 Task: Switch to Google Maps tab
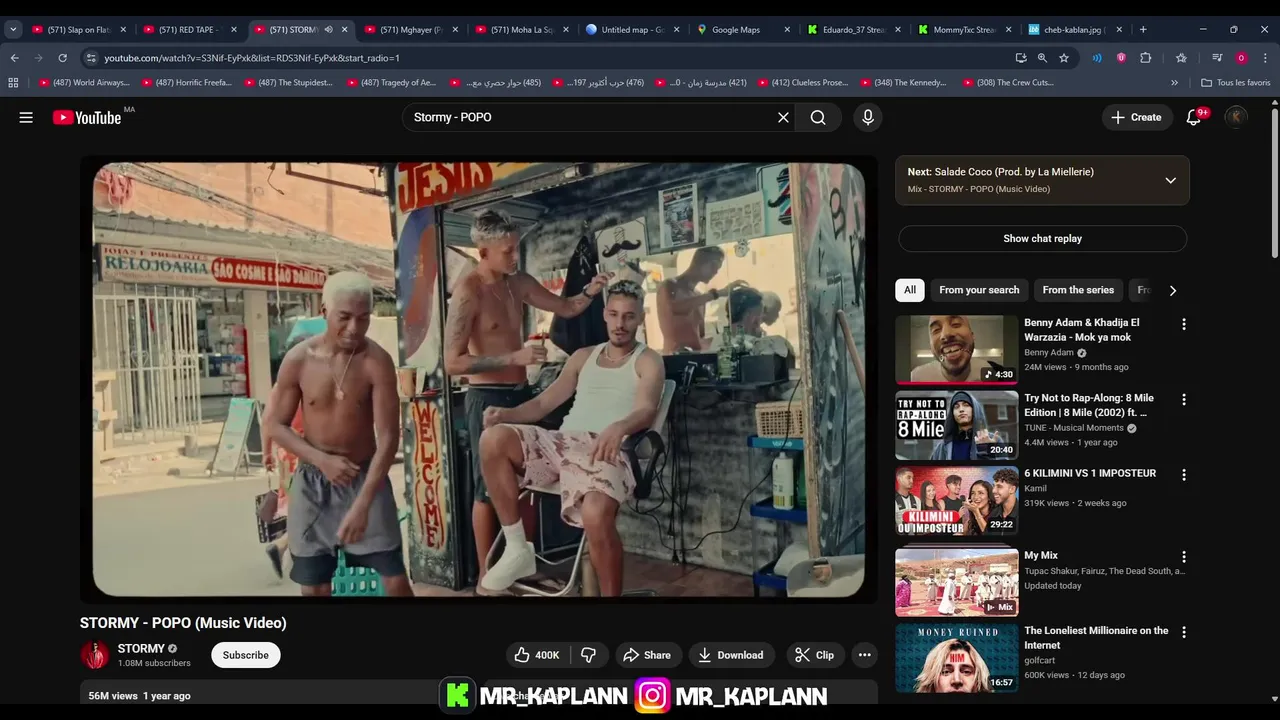point(744,30)
